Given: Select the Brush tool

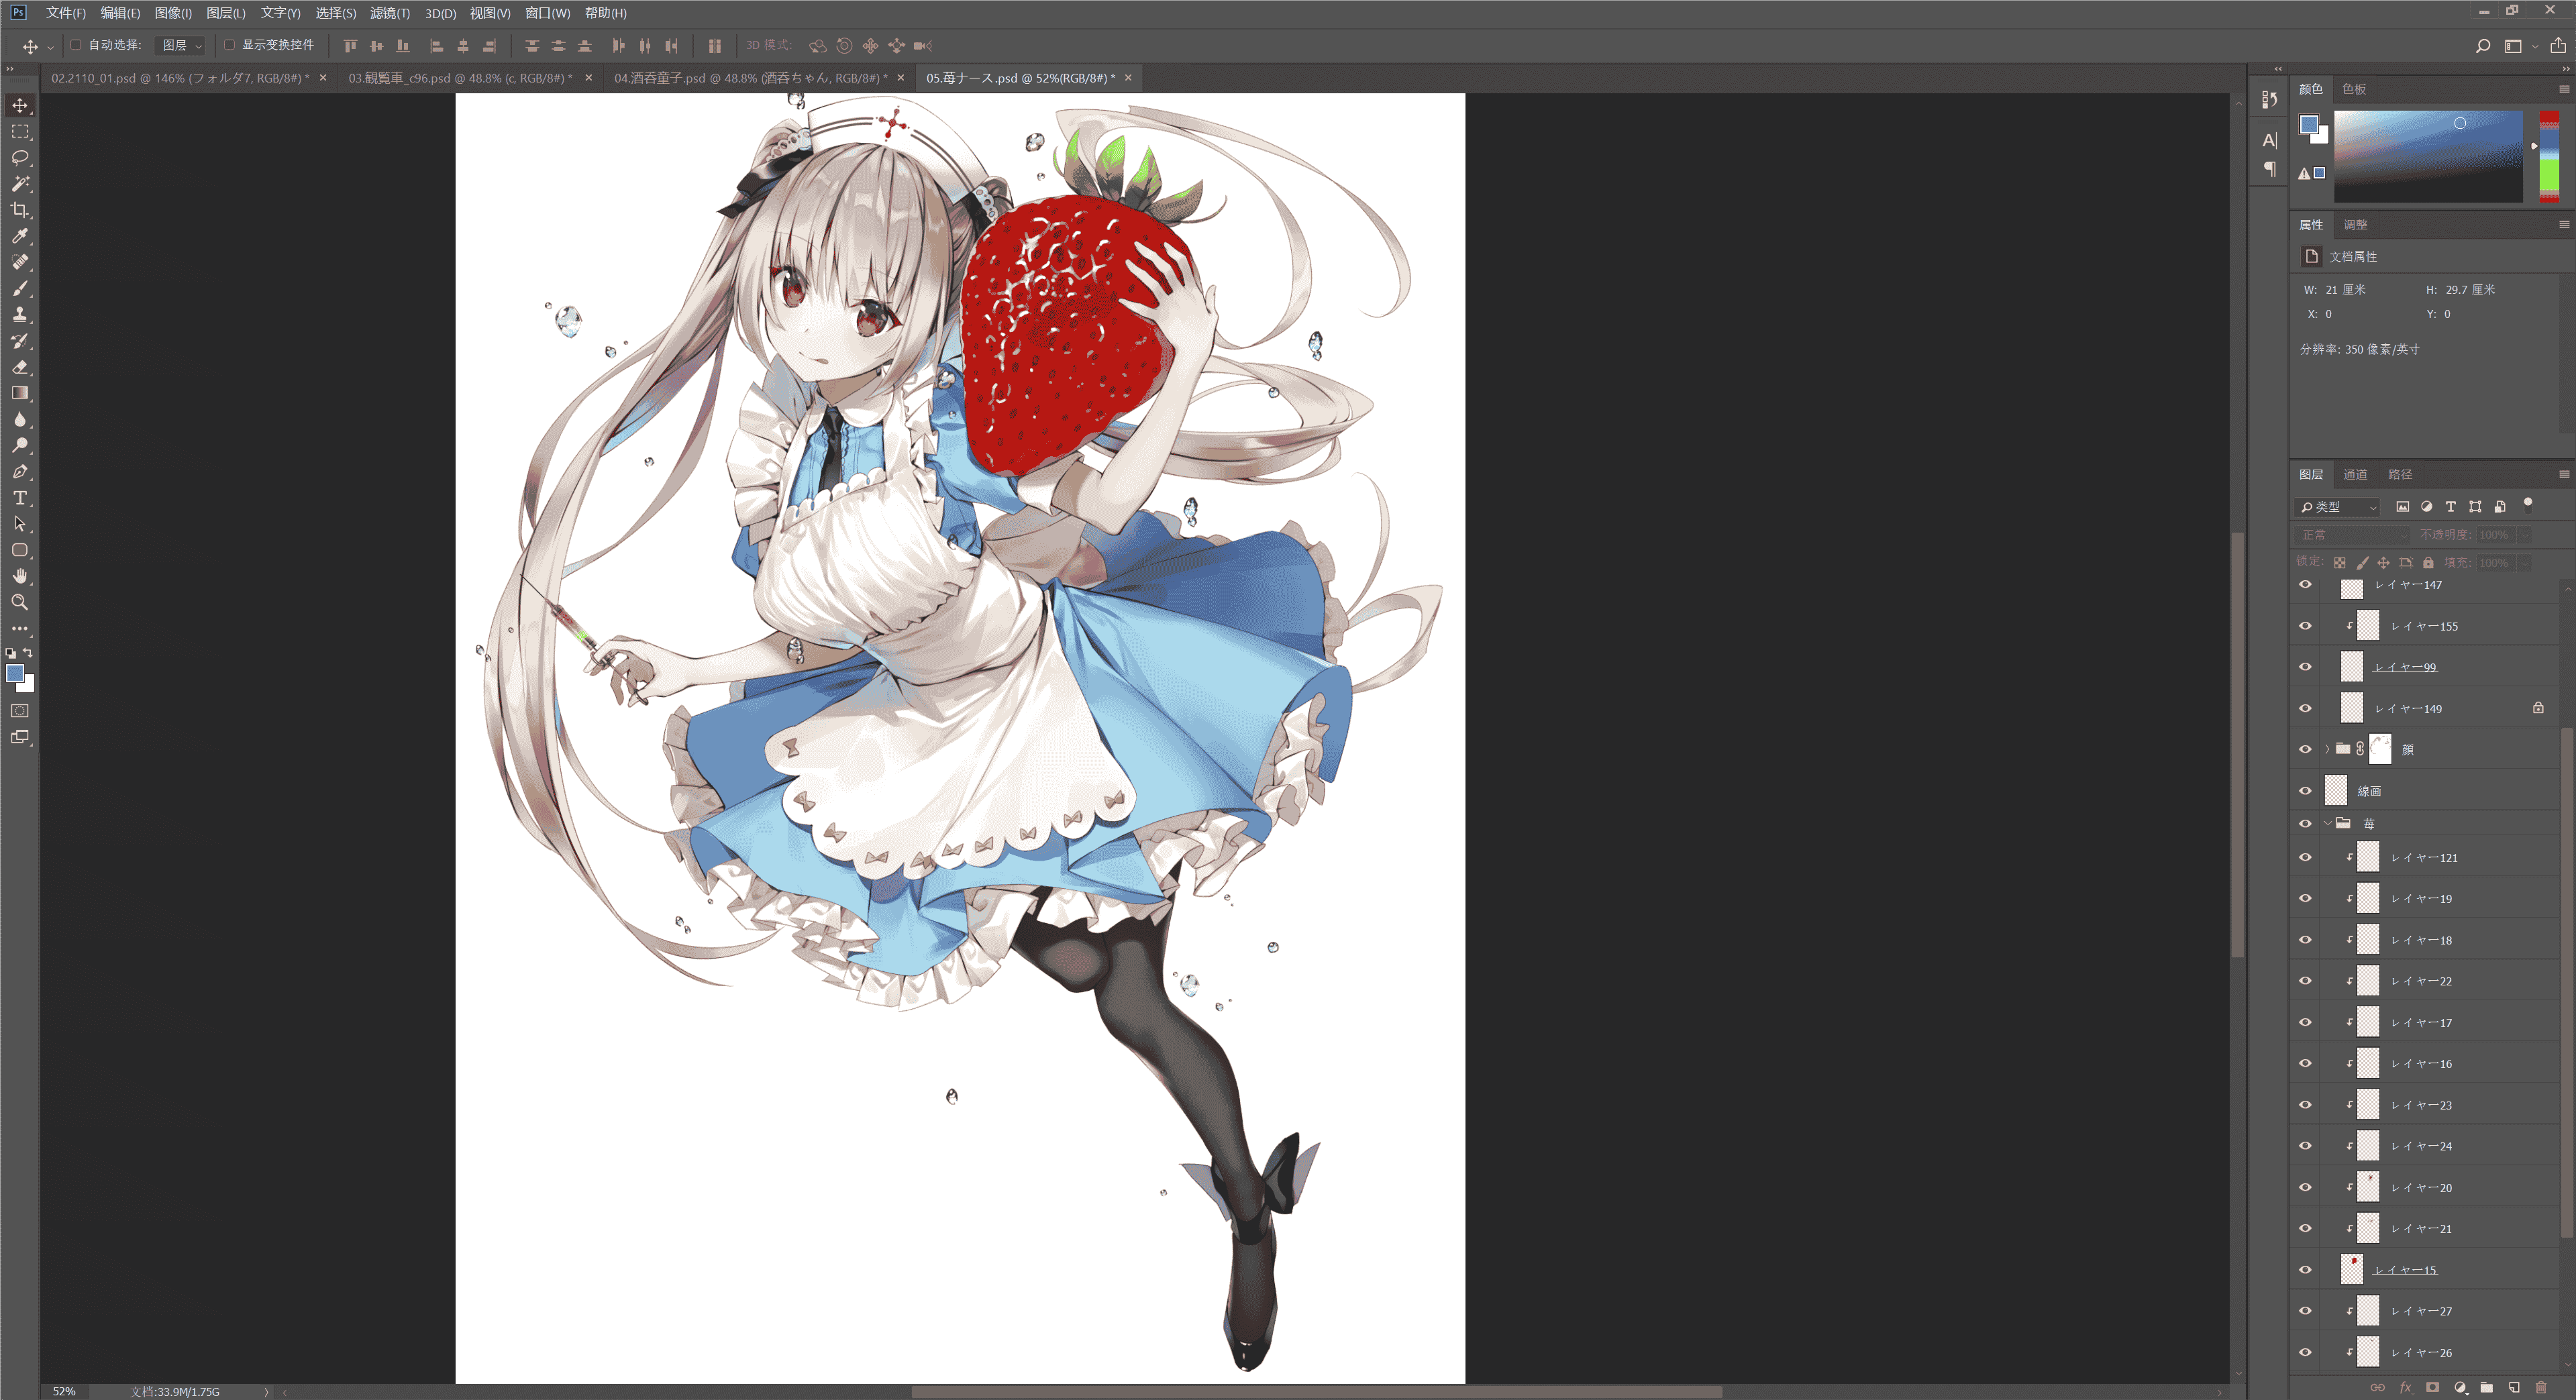Looking at the screenshot, I should [20, 289].
